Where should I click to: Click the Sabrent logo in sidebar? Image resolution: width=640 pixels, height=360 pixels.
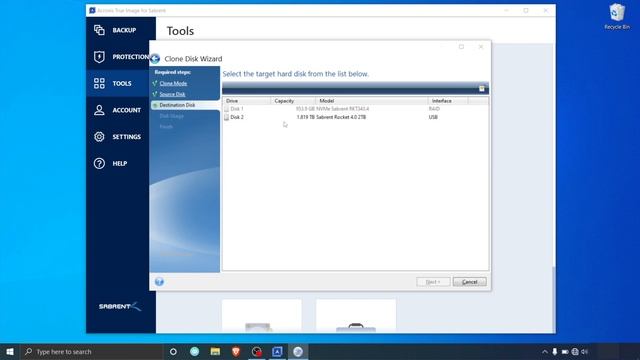[120, 307]
